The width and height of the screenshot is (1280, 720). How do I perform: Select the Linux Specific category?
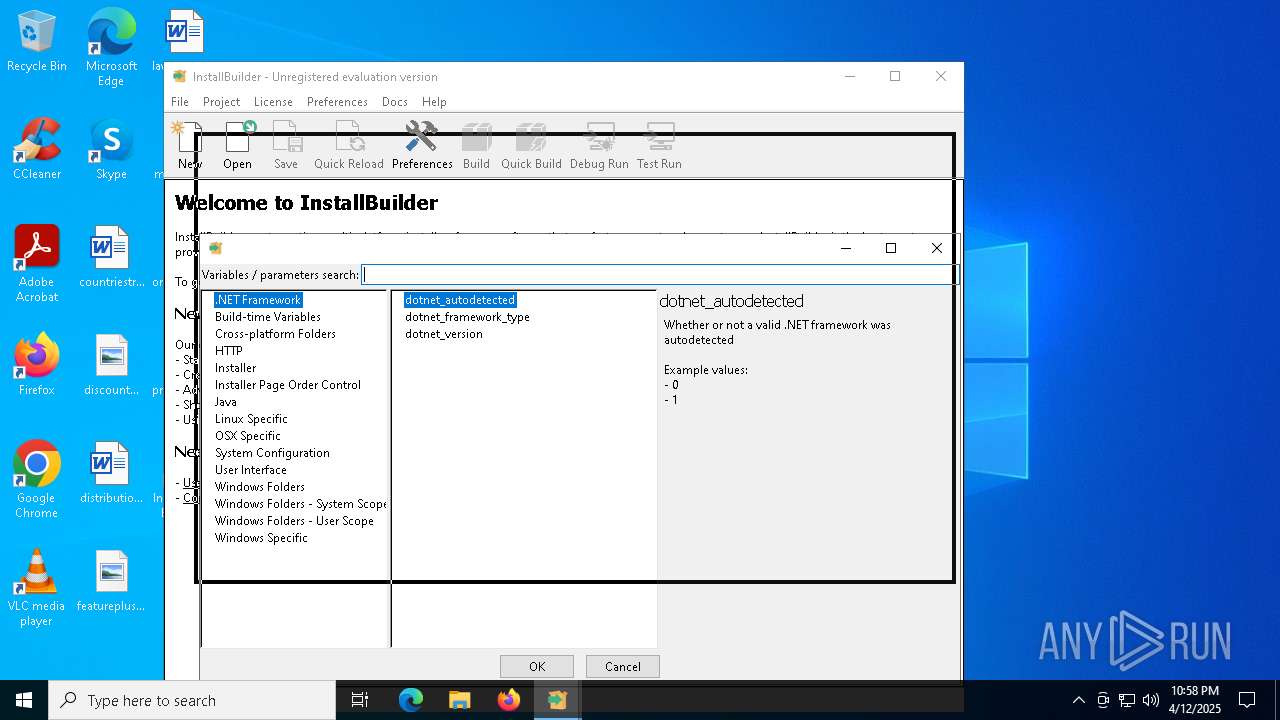point(251,419)
